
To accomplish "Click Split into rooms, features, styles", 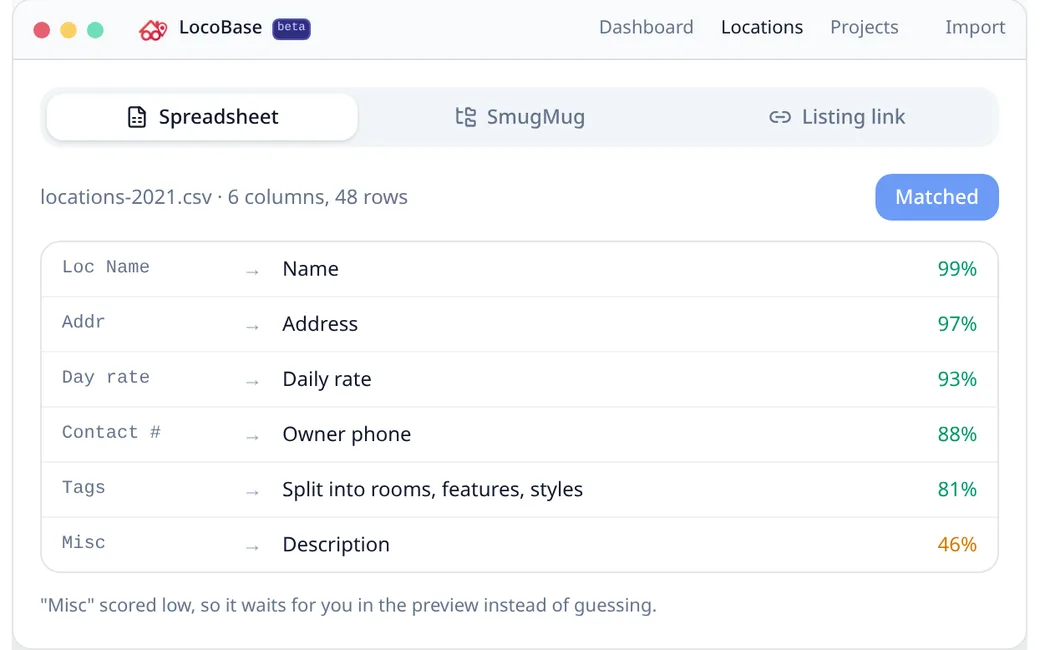I will [x=432, y=489].
